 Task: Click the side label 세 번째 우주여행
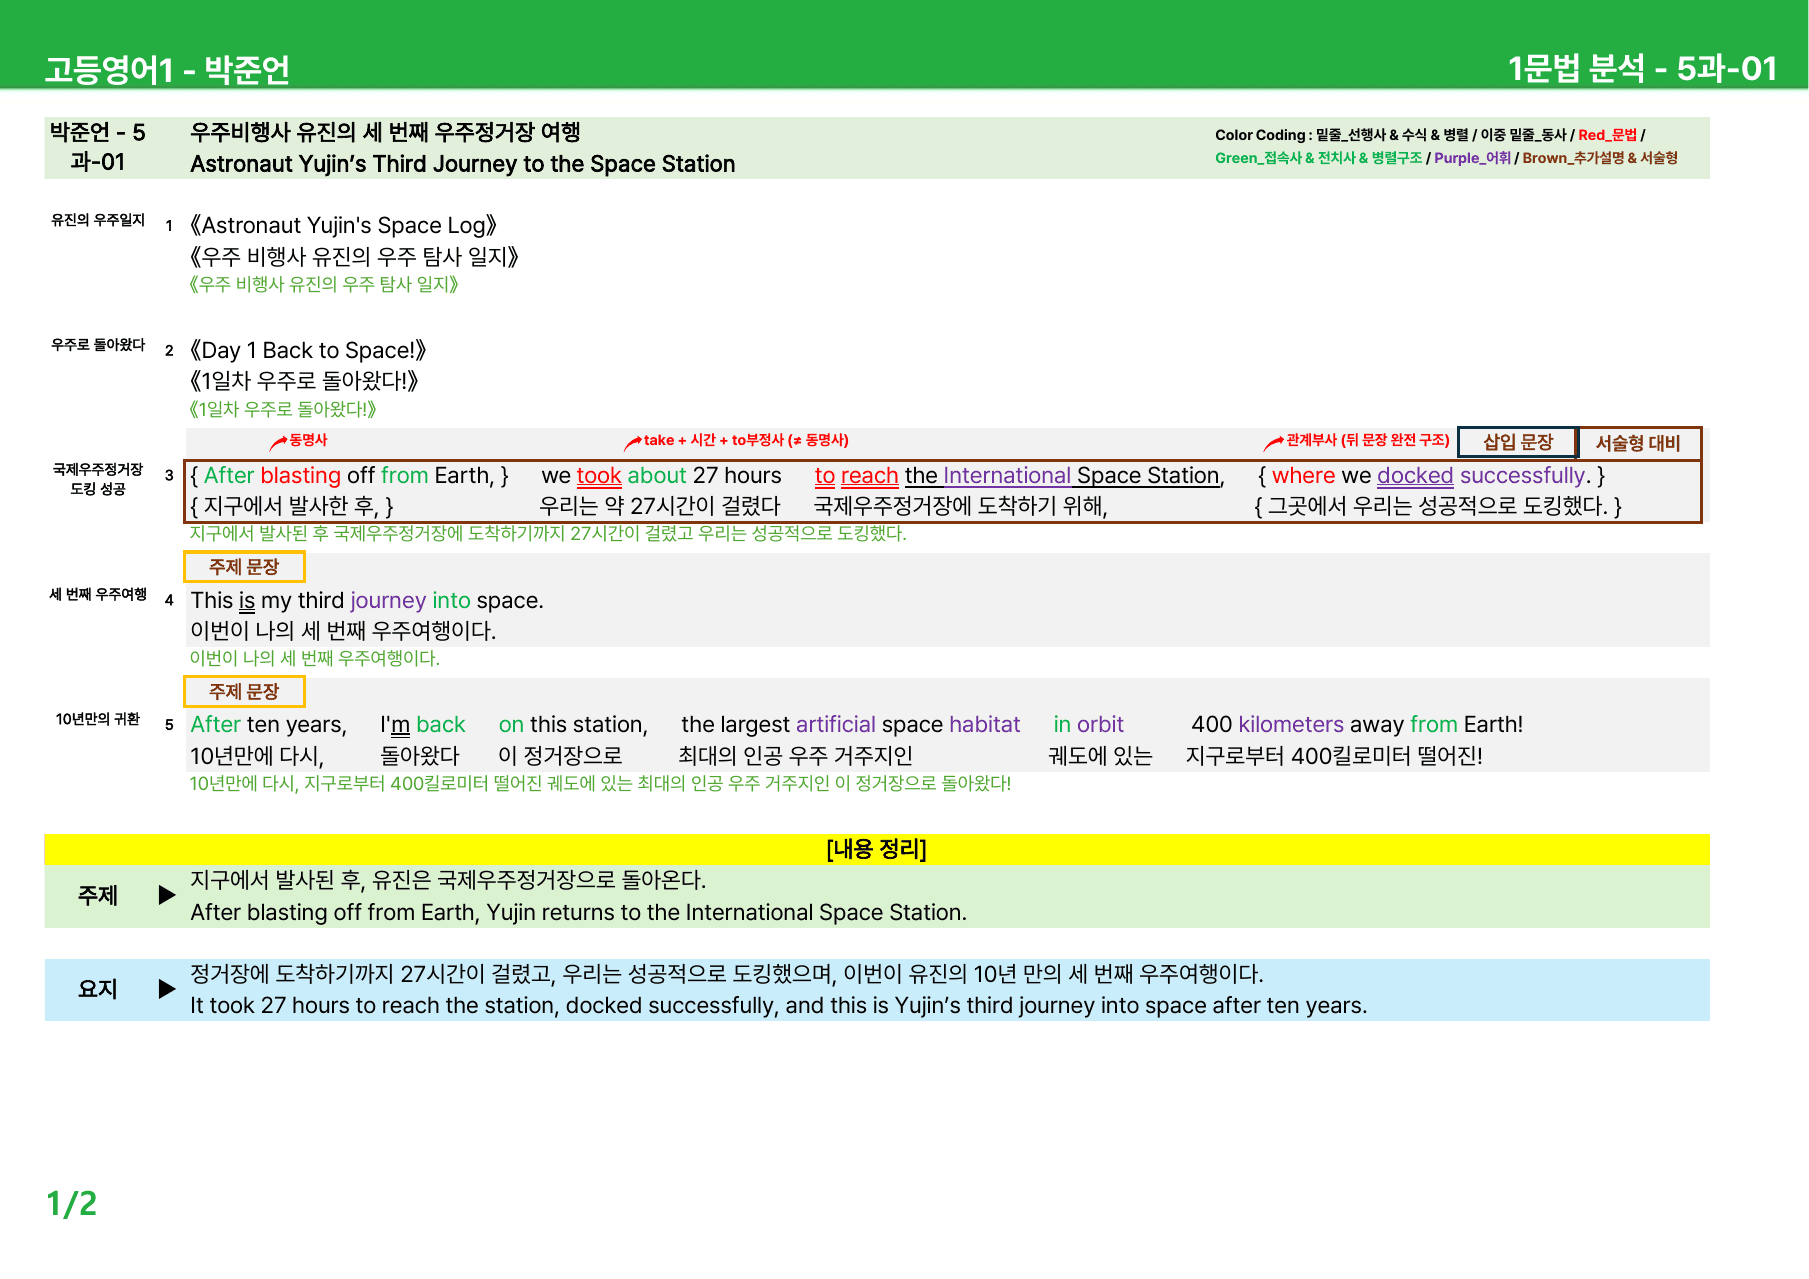(98, 595)
